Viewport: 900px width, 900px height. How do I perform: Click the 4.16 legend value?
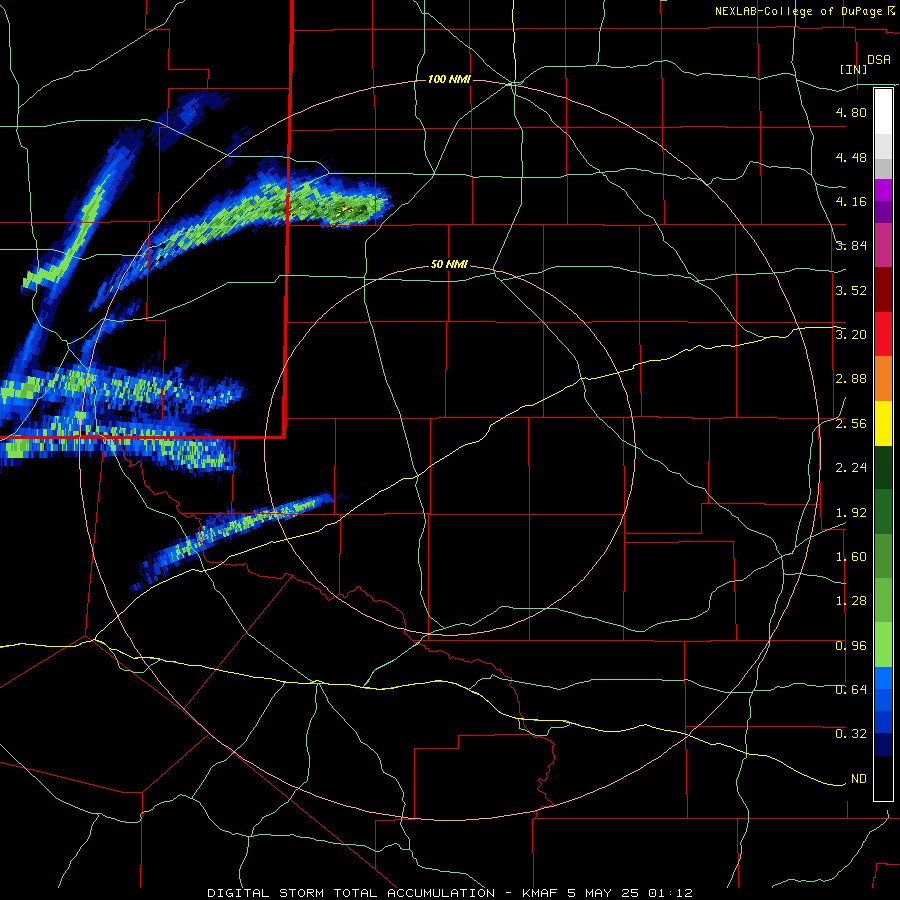click(851, 201)
